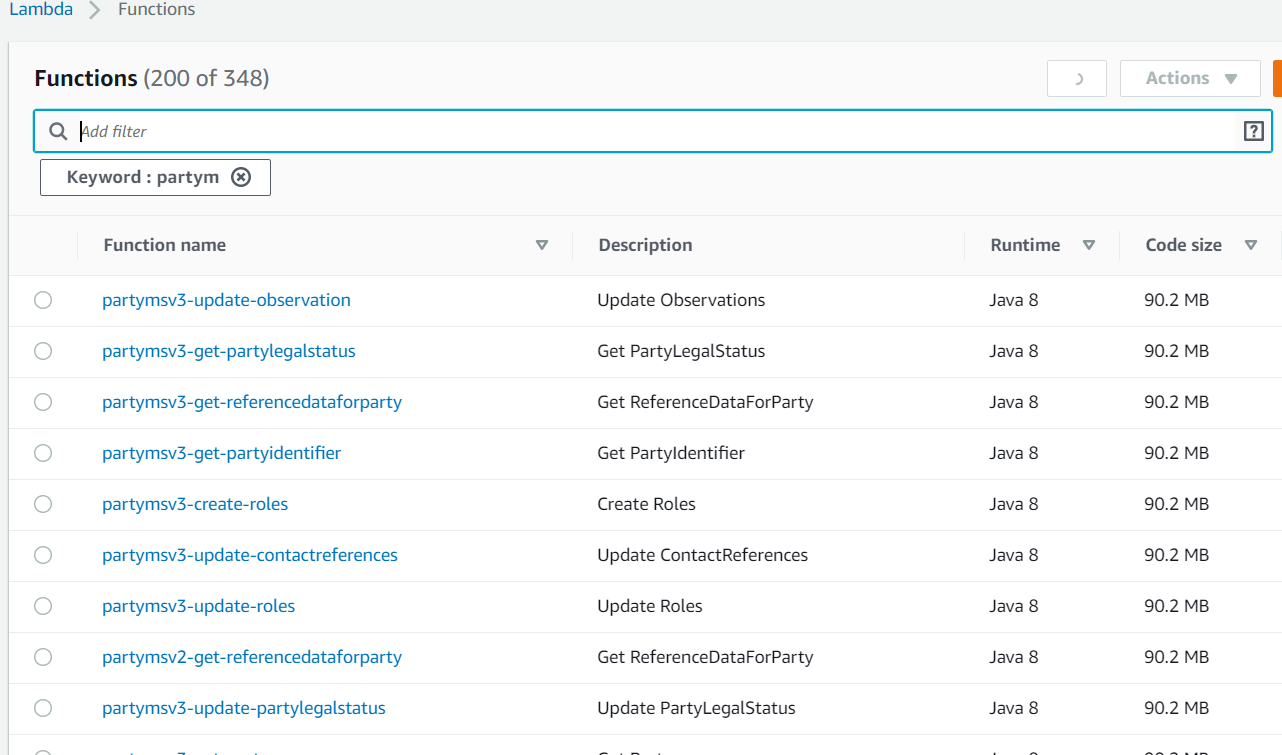Open partymsv3-get-partyidentifier function link
1282x755 pixels.
click(x=221, y=453)
